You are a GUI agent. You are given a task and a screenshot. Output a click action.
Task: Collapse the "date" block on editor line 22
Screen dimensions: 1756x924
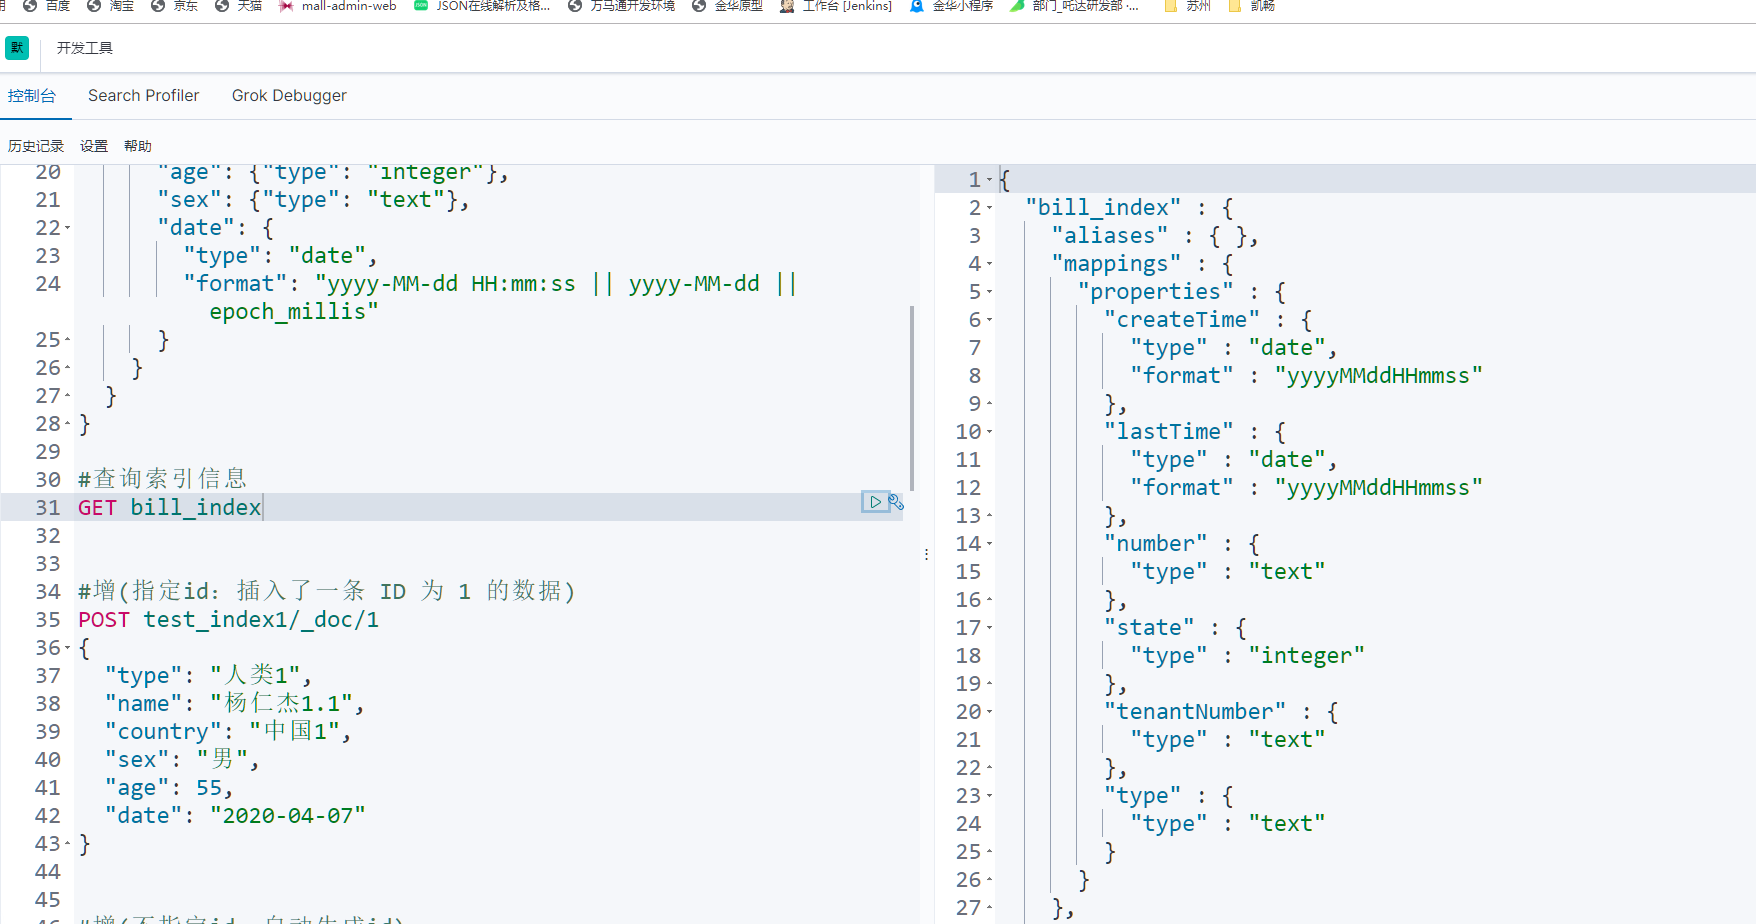(68, 228)
